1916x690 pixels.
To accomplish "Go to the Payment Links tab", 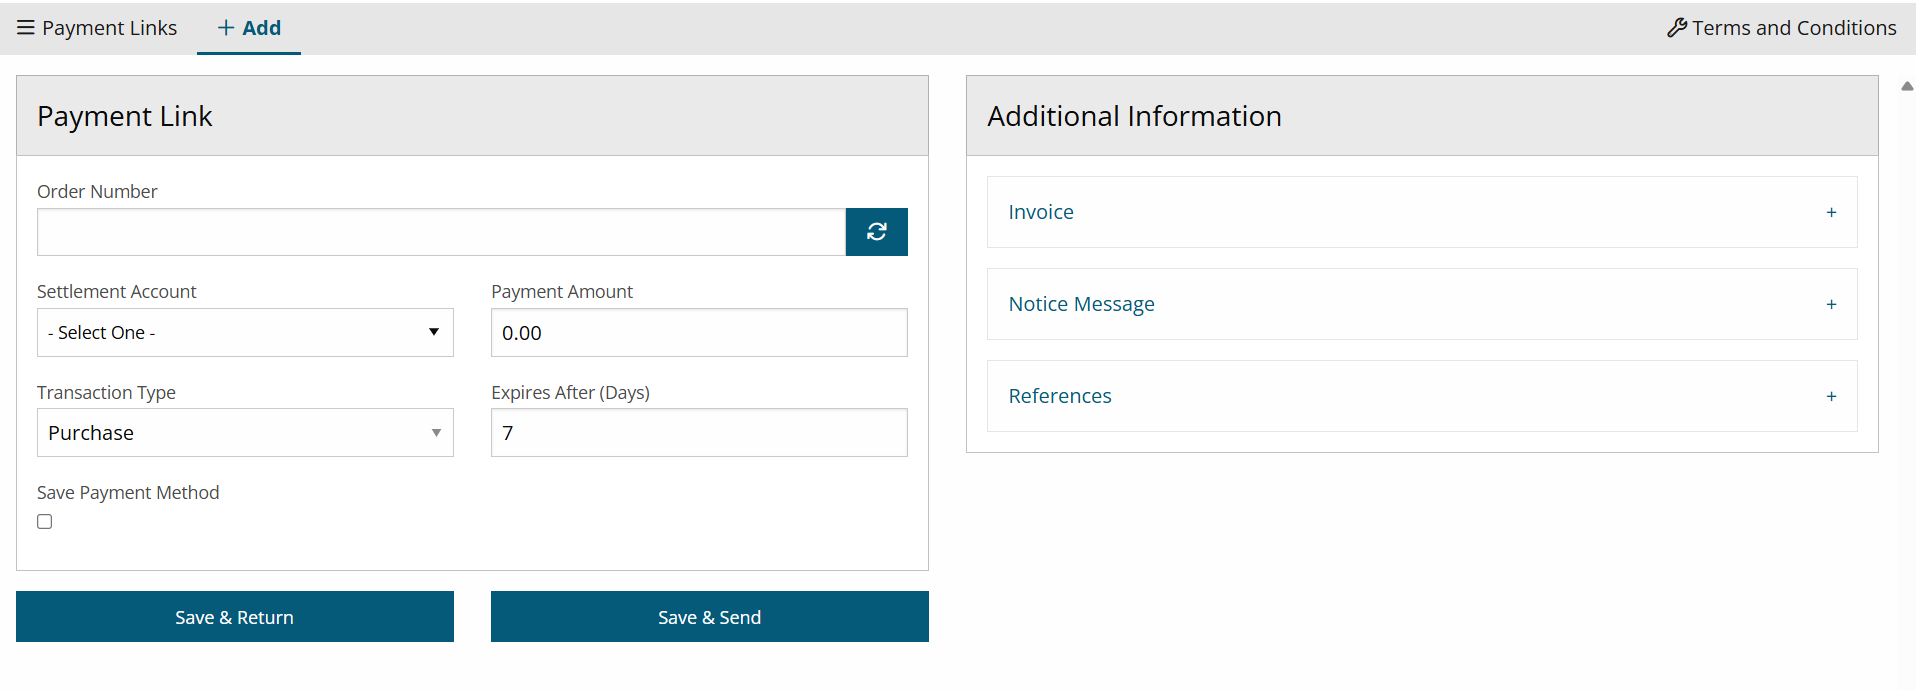I will [109, 28].
